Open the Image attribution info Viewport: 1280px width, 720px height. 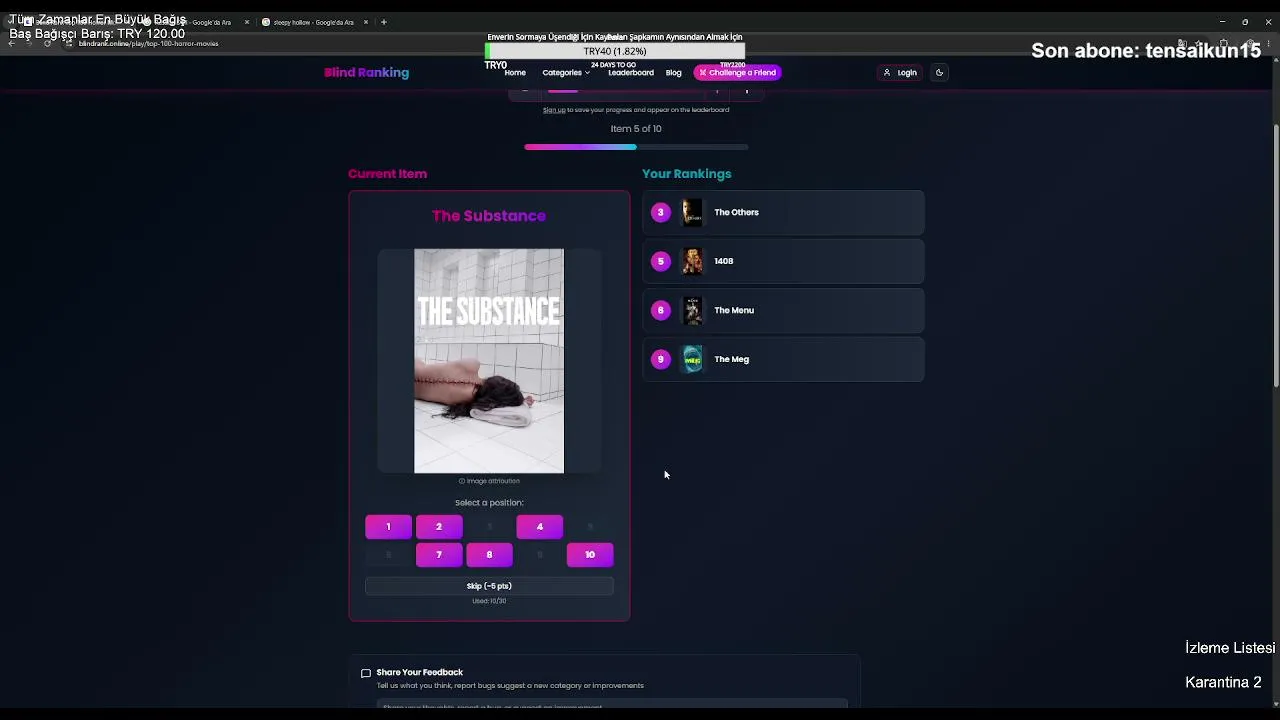pos(489,481)
